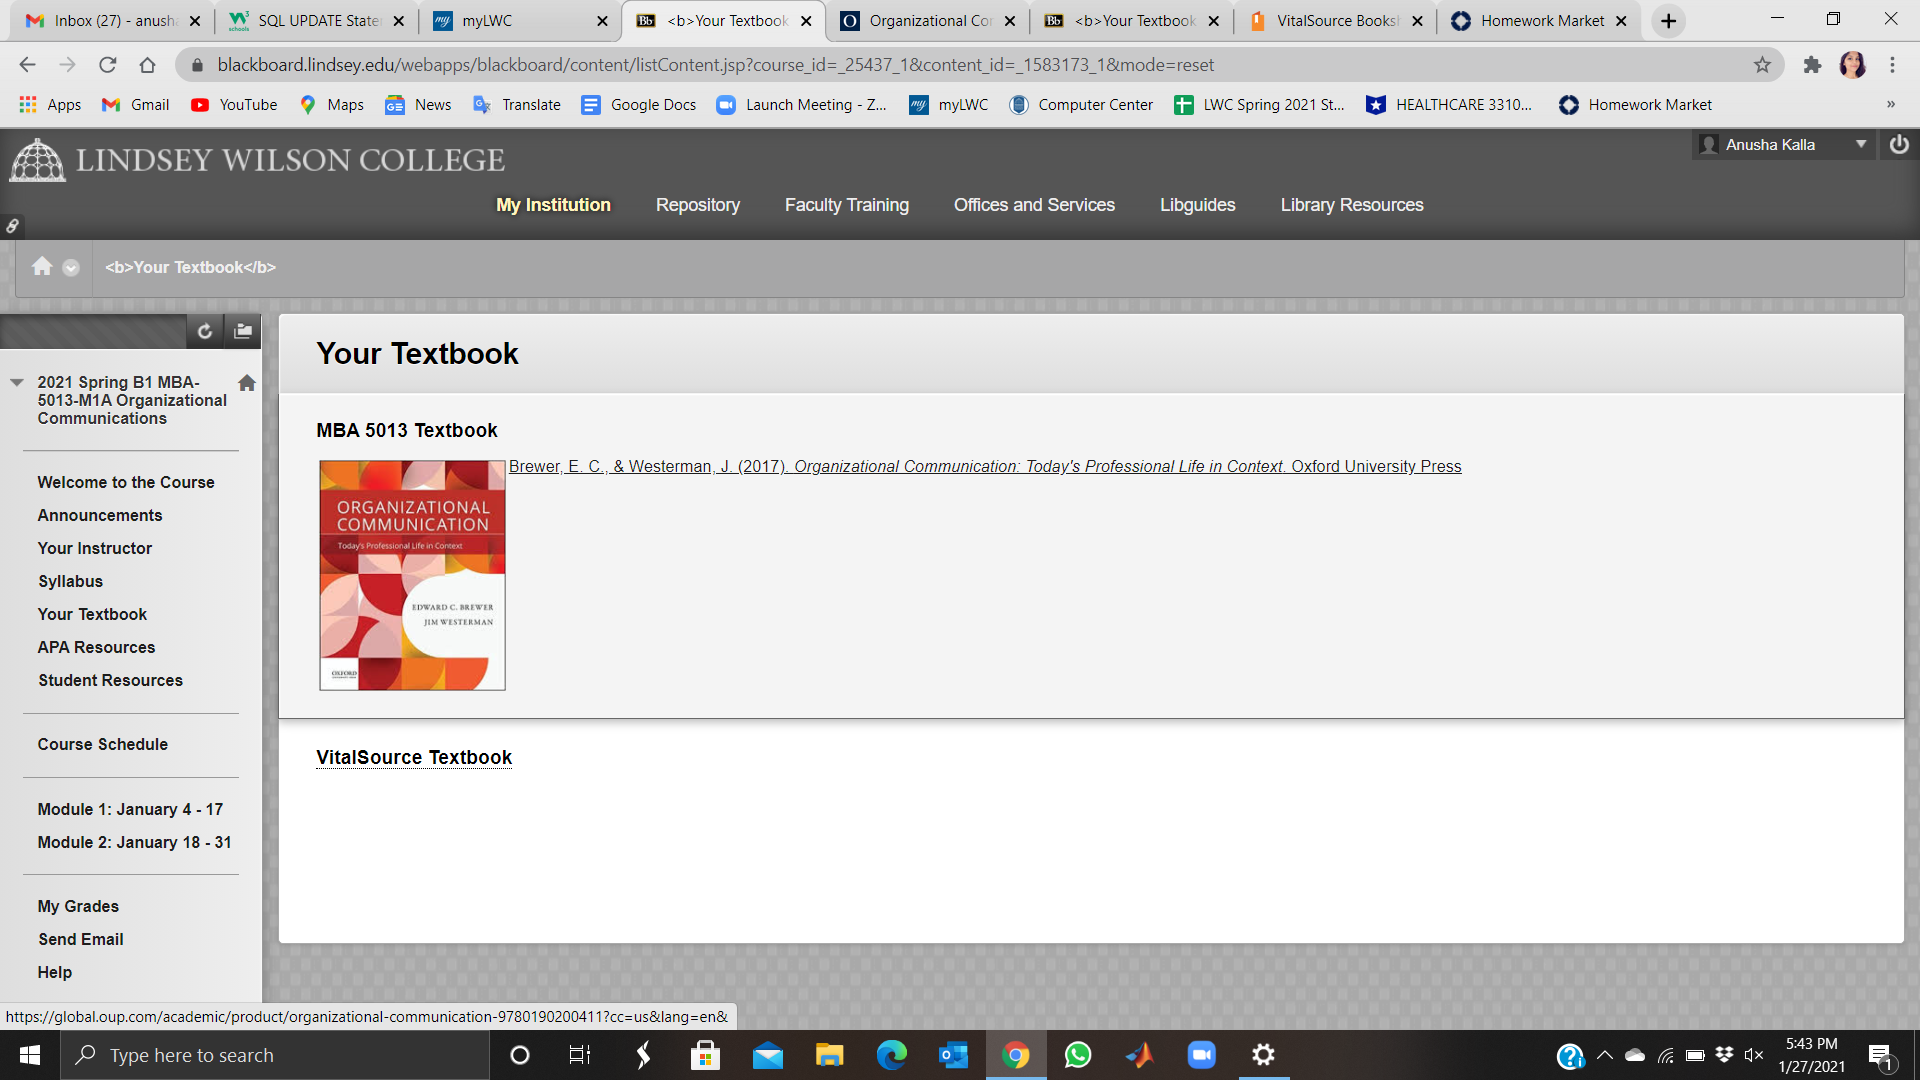
Task: Open My Institution tab
Action: point(553,205)
